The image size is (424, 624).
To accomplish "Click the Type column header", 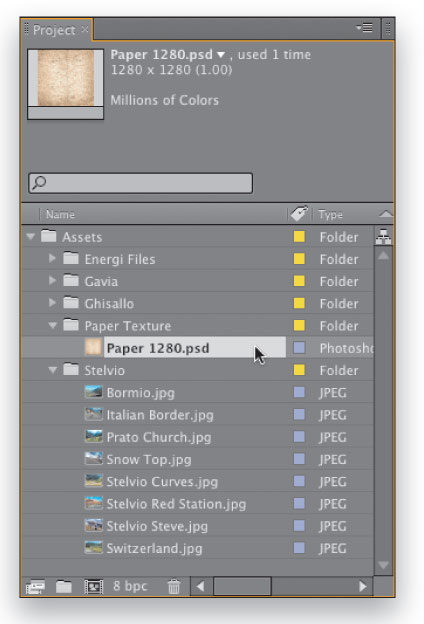I will (330, 214).
